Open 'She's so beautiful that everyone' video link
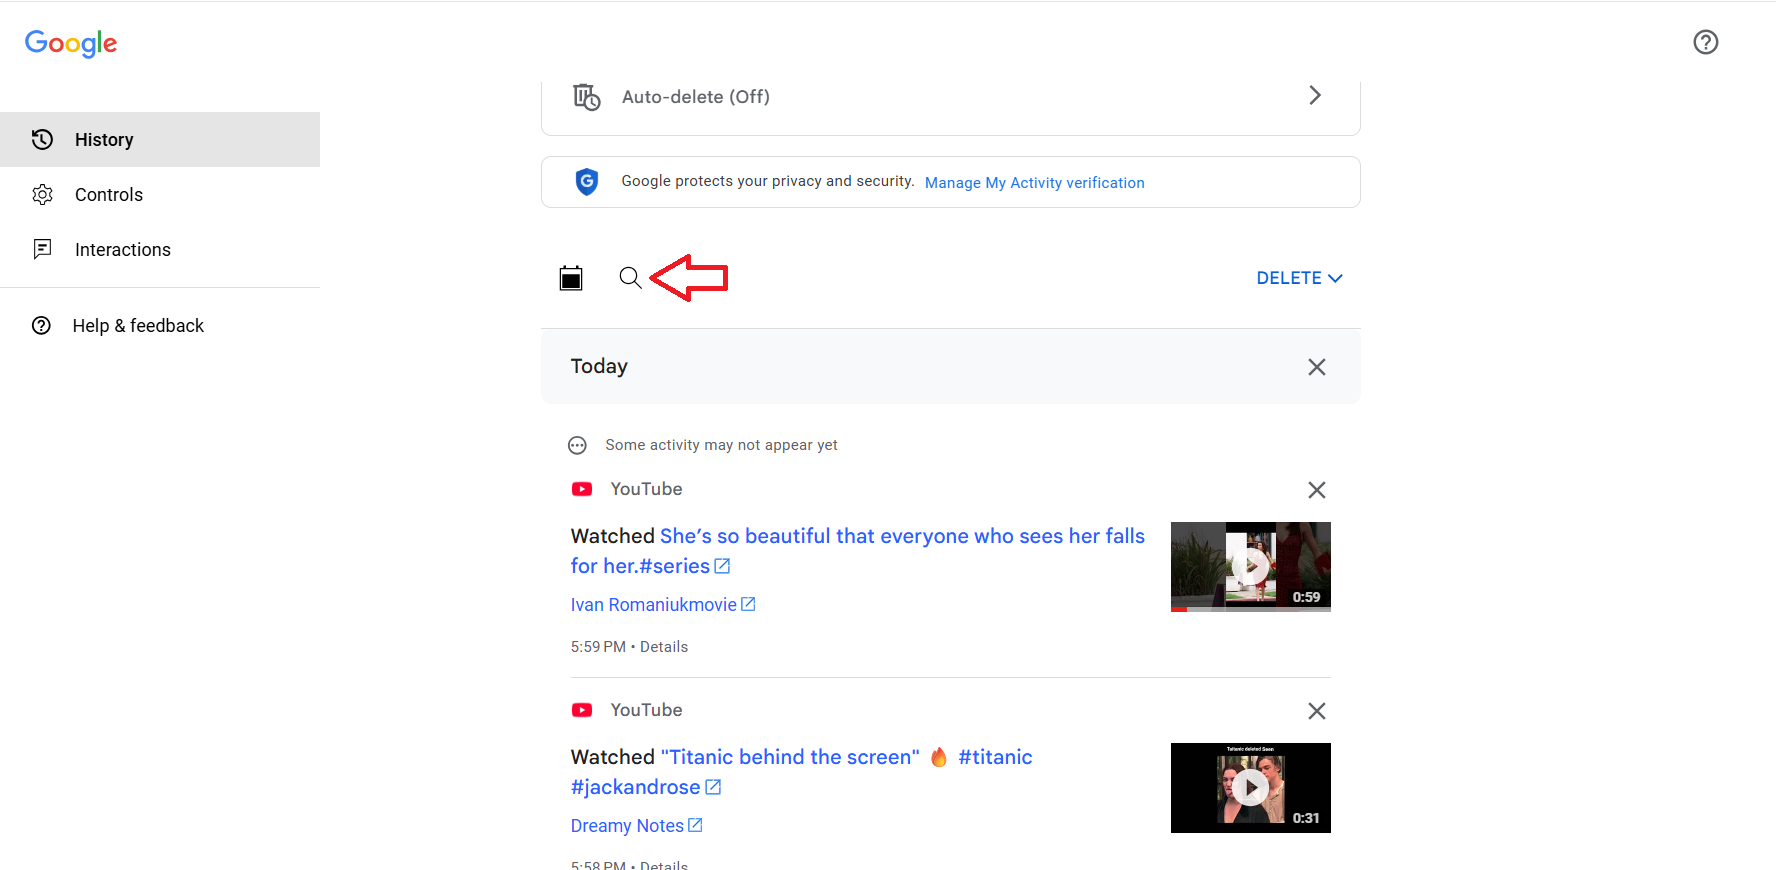 (857, 551)
